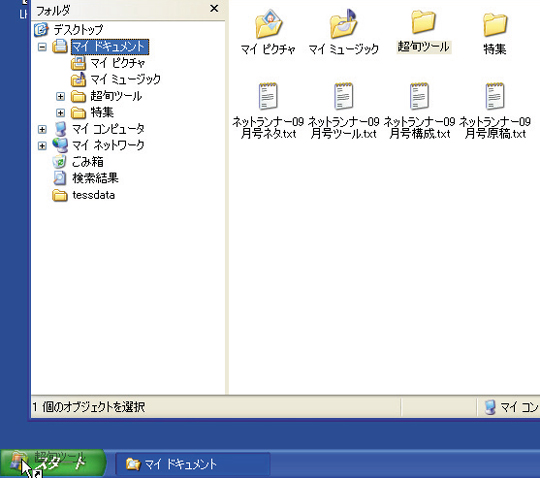Image resolution: width=540 pixels, height=478 pixels.
Task: Select the 特集 folder icon in file pane
Action: (x=495, y=24)
